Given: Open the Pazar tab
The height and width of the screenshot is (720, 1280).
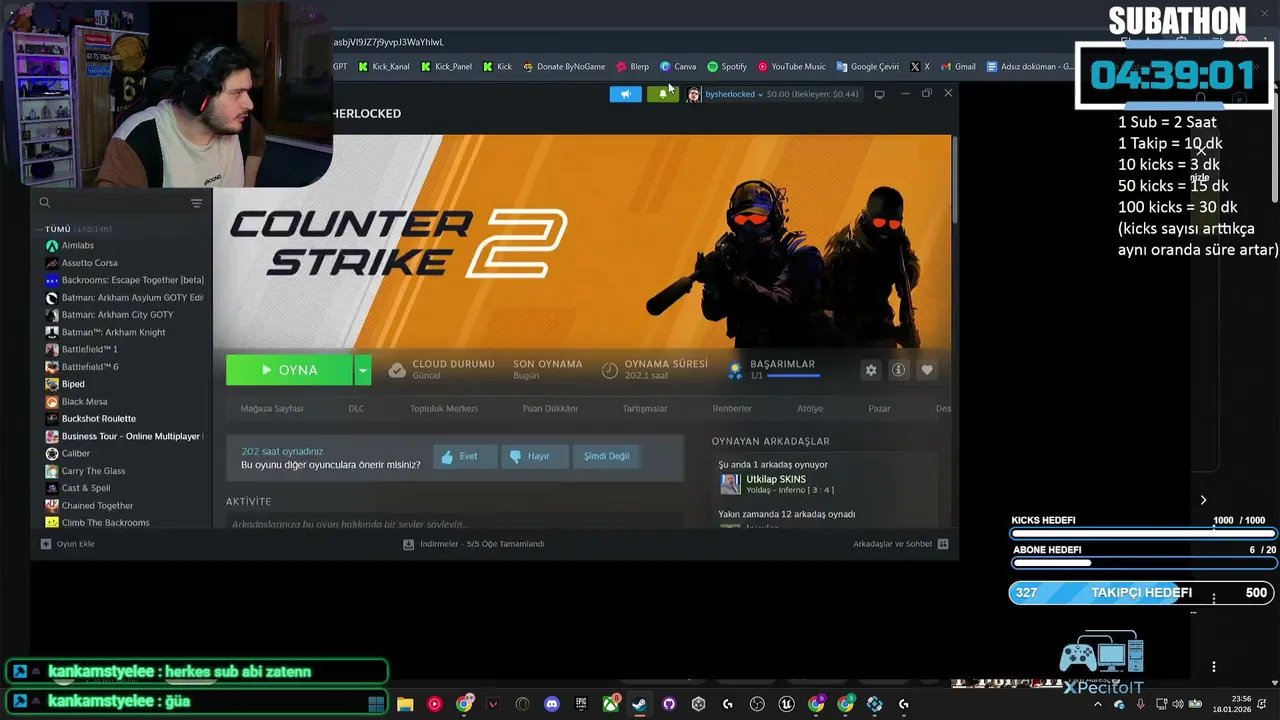Looking at the screenshot, I should pyautogui.click(x=879, y=408).
